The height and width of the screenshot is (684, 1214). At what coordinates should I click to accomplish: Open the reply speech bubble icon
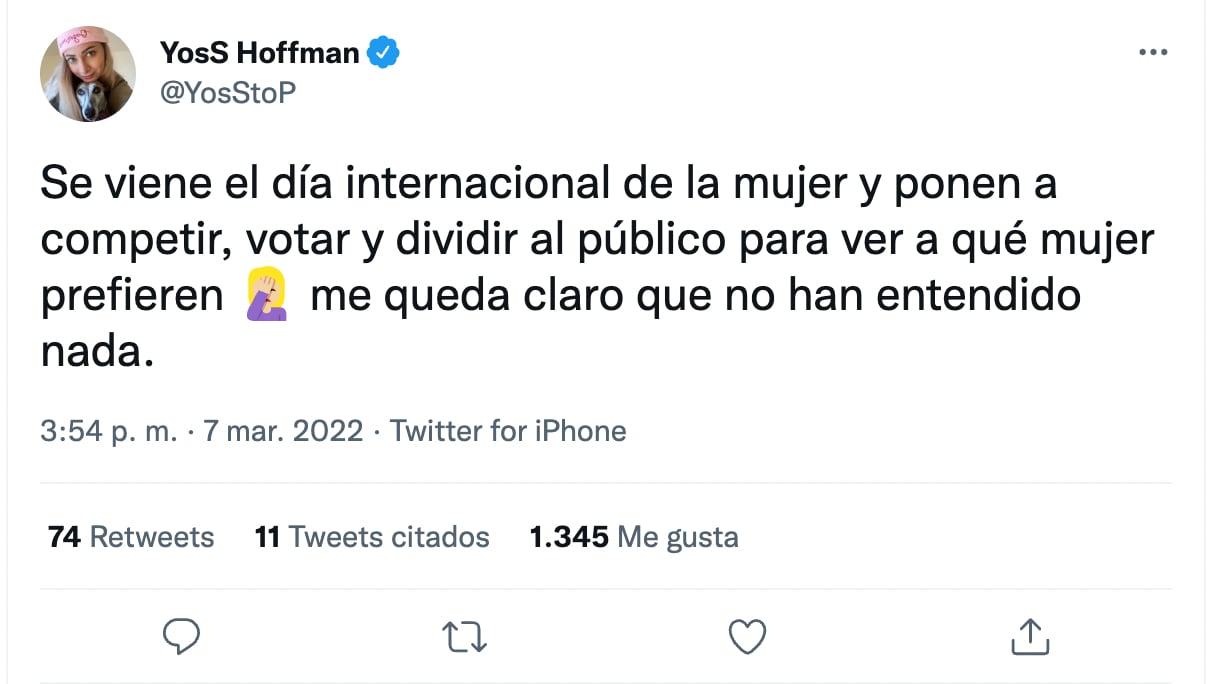pyautogui.click(x=181, y=634)
